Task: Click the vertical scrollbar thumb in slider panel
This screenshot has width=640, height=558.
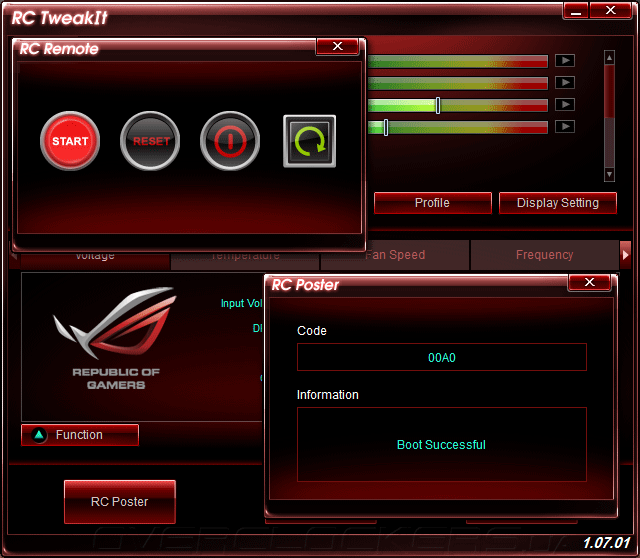Action: [609, 91]
